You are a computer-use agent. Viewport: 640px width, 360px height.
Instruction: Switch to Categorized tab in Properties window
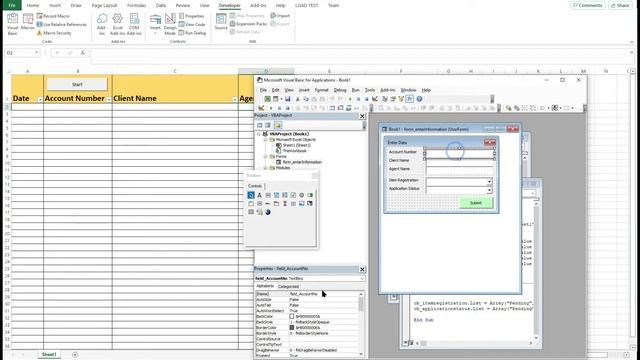click(x=288, y=287)
